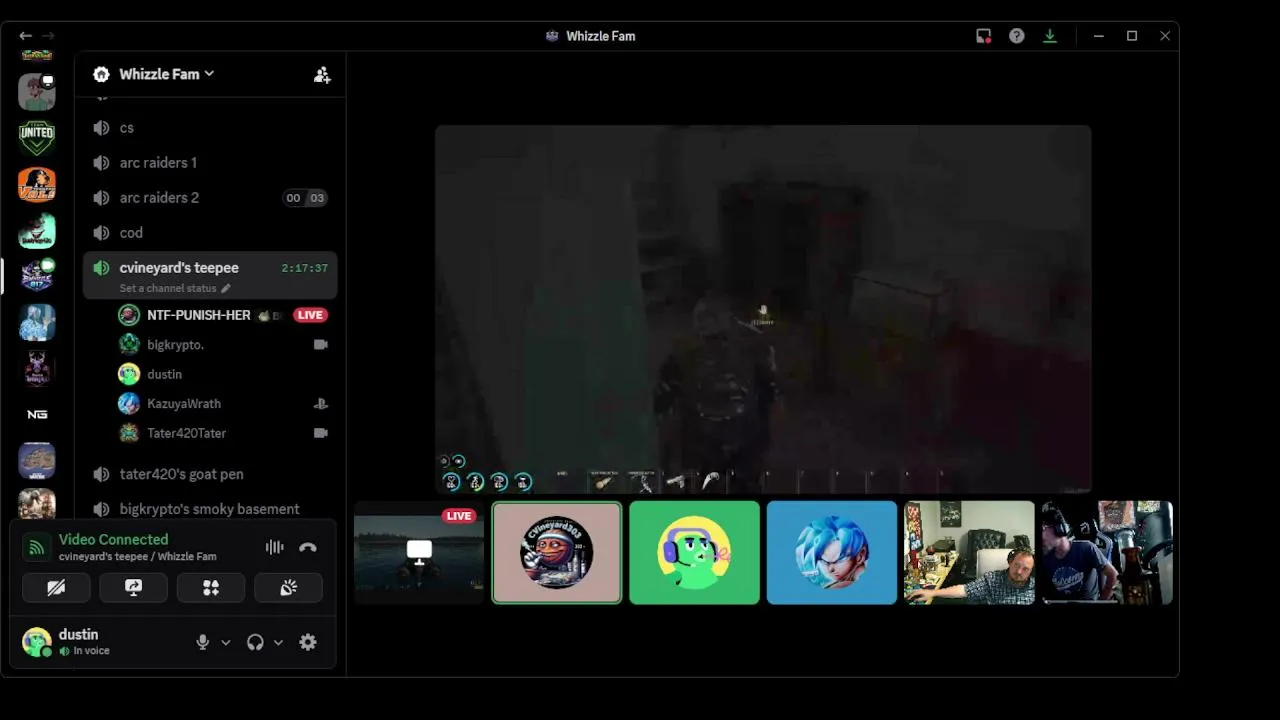Select the webcam tile with man at desk
Viewport: 1280px width, 720px height.
click(969, 553)
